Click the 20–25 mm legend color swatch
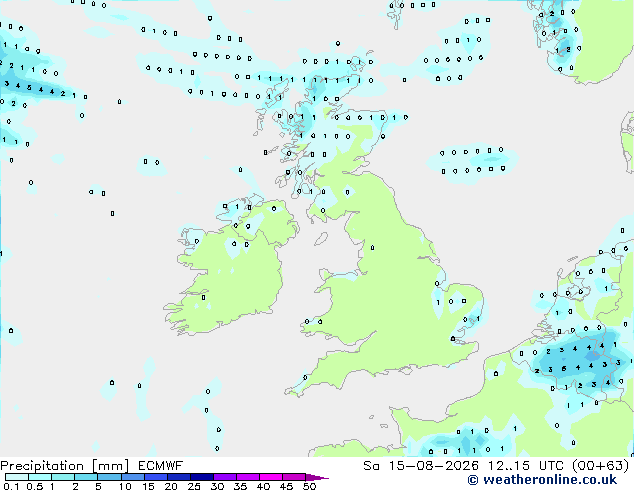This screenshot has height=490, width=634. [x=179, y=477]
